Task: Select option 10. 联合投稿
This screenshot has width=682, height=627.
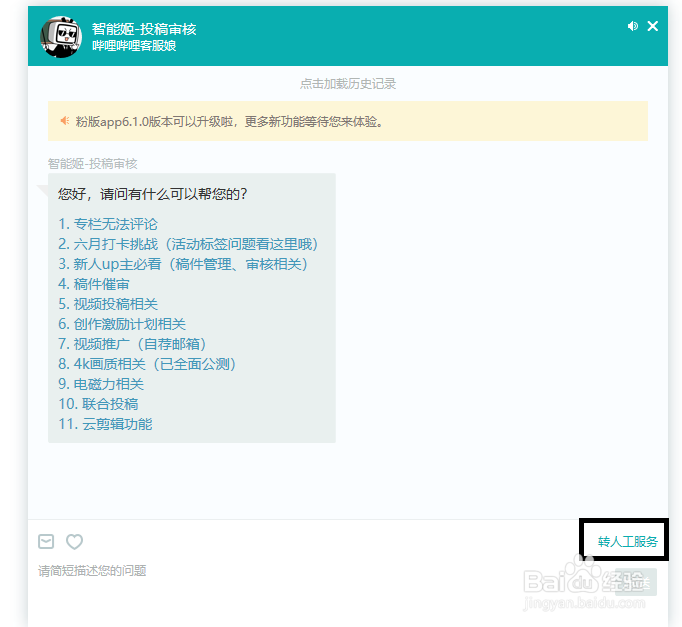Action: coord(98,404)
